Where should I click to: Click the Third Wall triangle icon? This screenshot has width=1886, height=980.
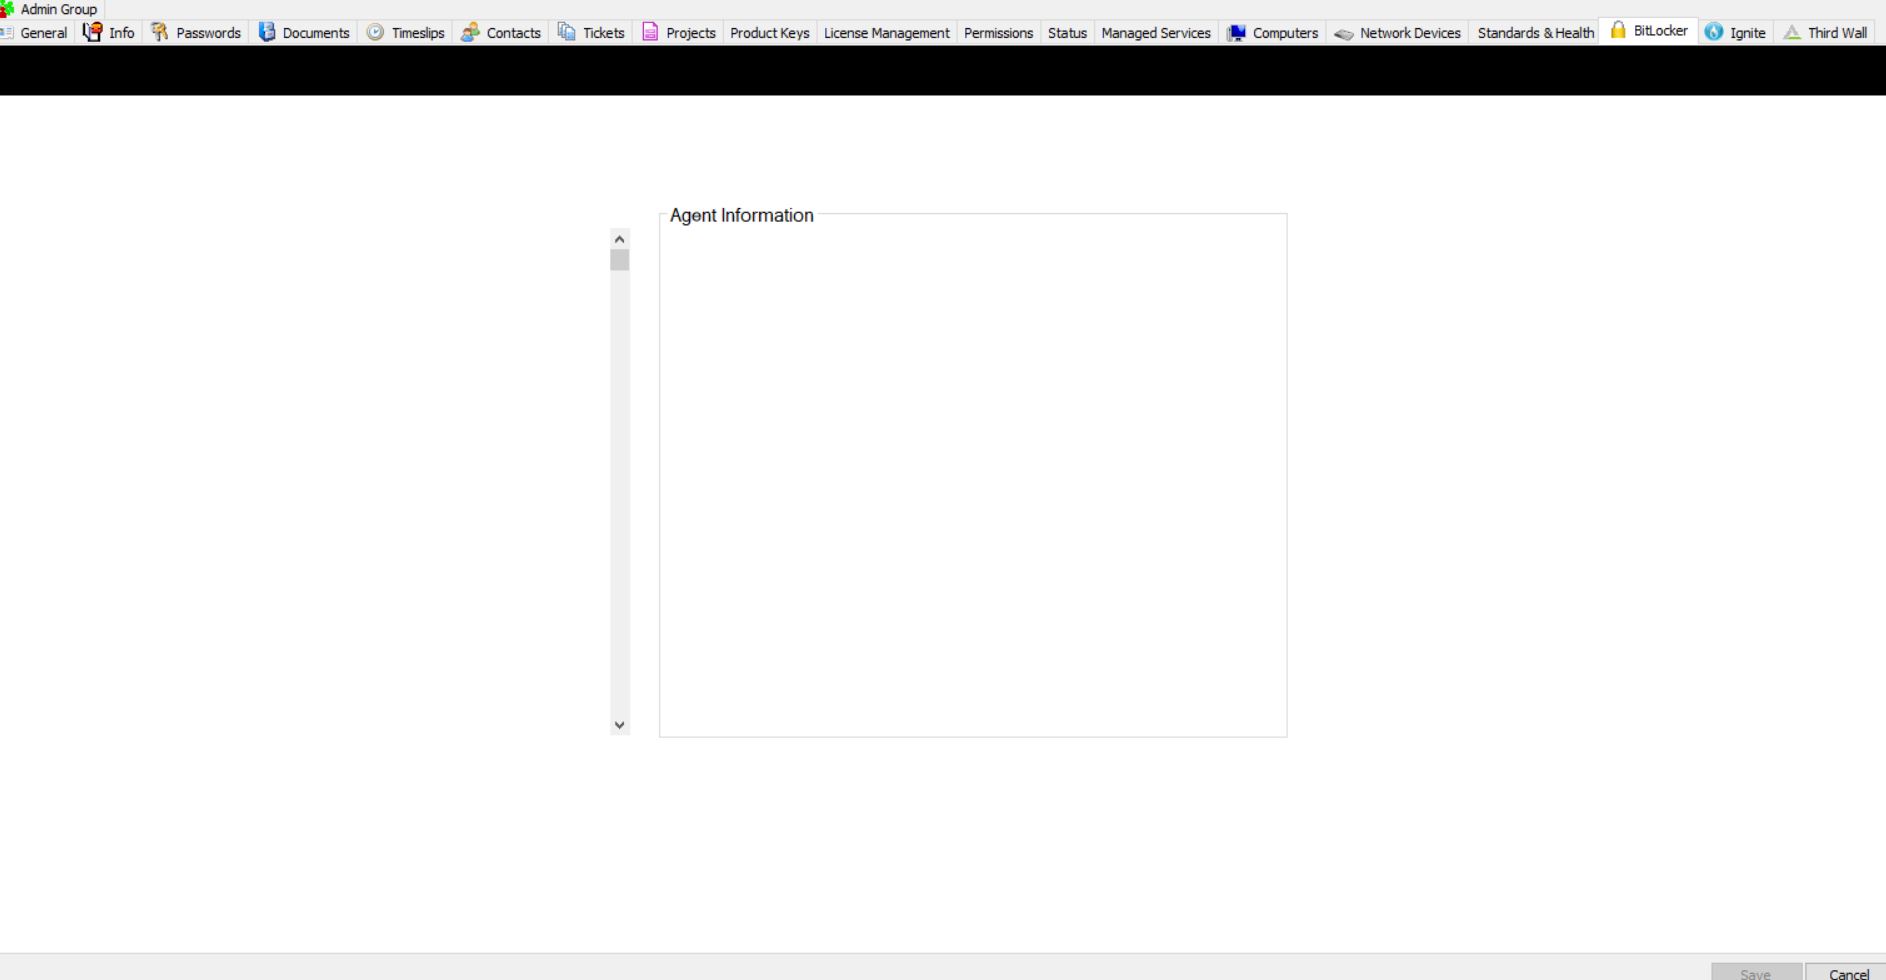tap(1792, 32)
